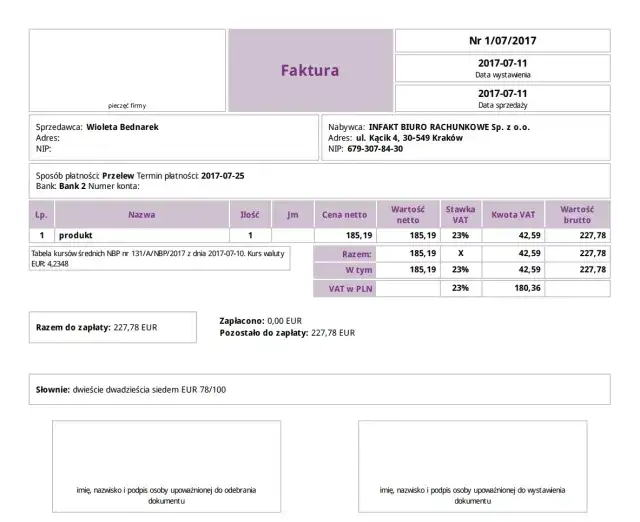The width and height of the screenshot is (640, 522).
Task: Click the Wartość brutto column header
Action: (x=577, y=215)
